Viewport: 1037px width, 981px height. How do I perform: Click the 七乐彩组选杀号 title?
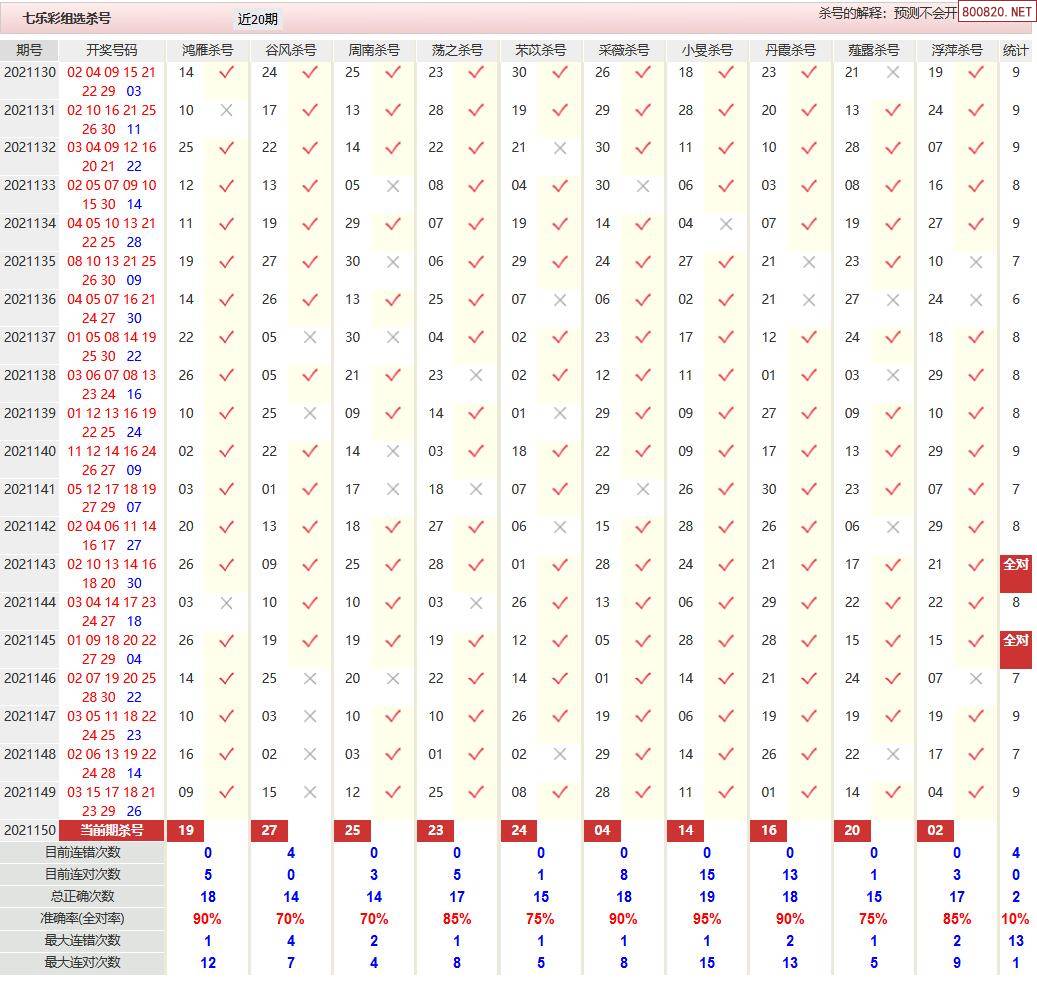67,19
